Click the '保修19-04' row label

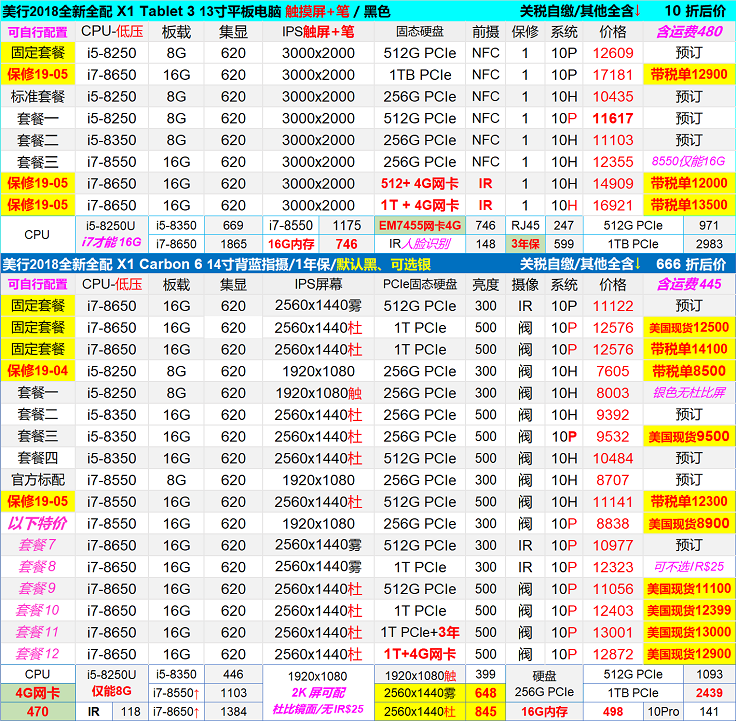click(38, 371)
